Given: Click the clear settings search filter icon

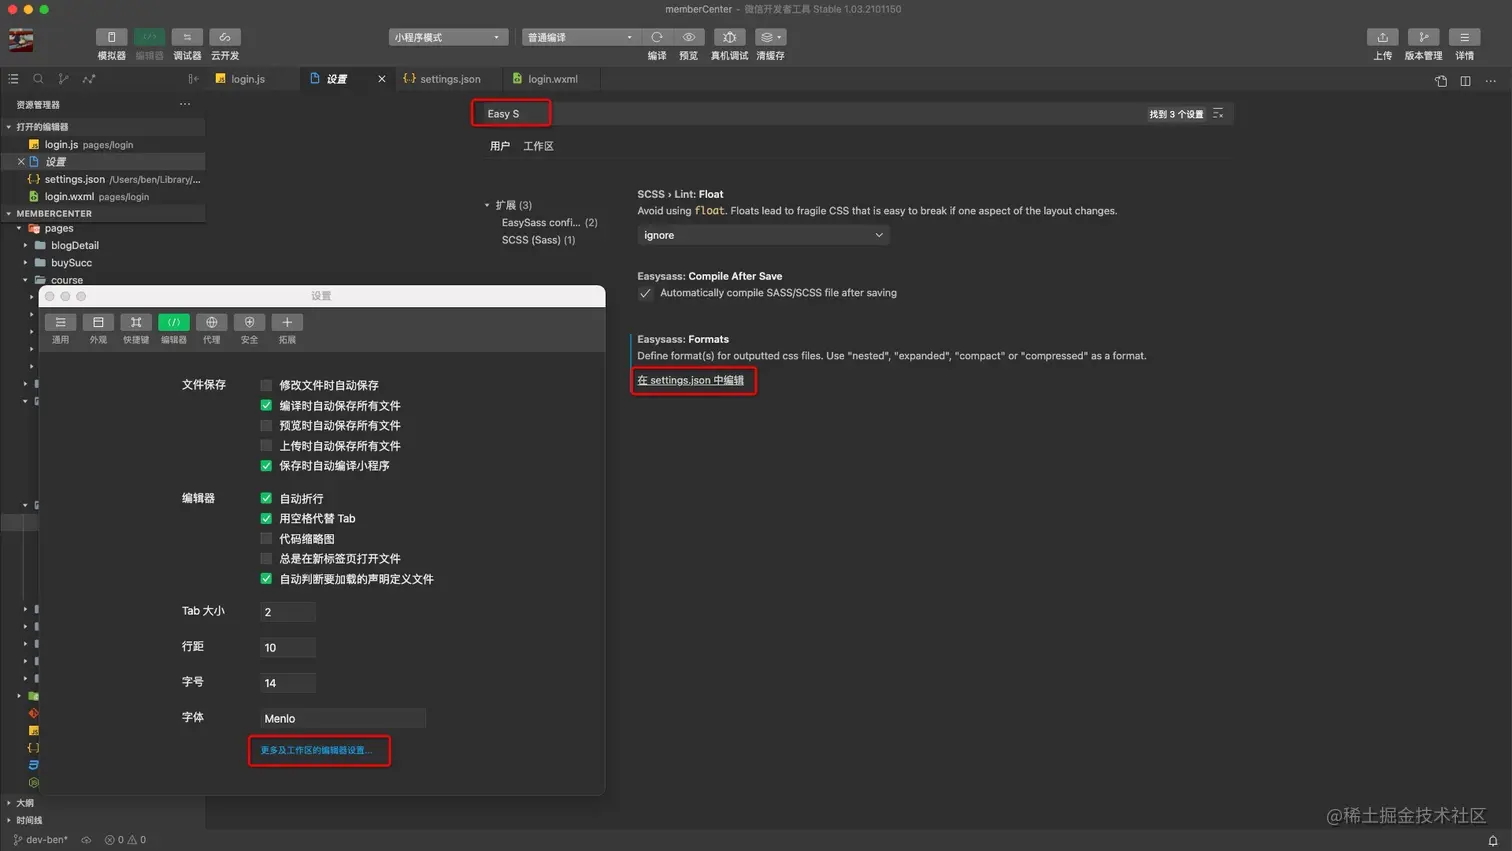Looking at the screenshot, I should [1218, 114].
